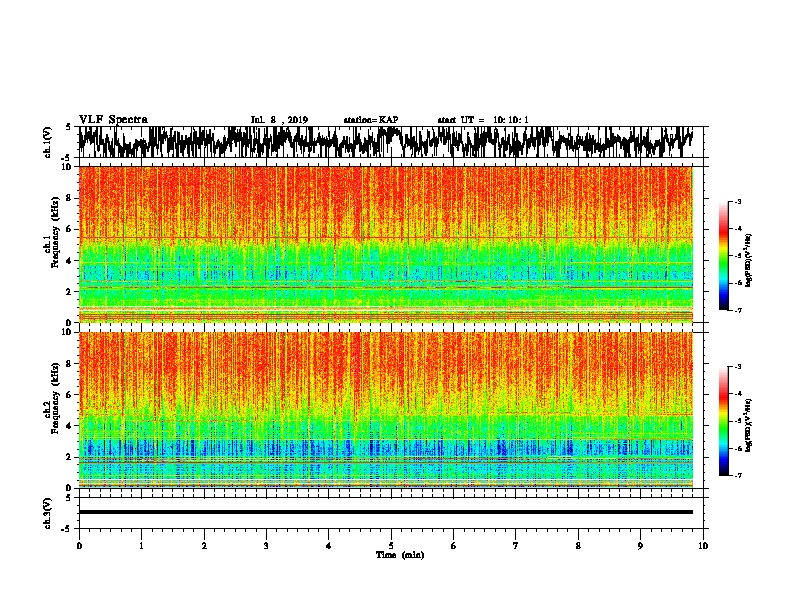Viewport: 792px width, 612px height.
Task: Click the ch.1 color bar "log(PSD)" label
Action: coord(749,260)
